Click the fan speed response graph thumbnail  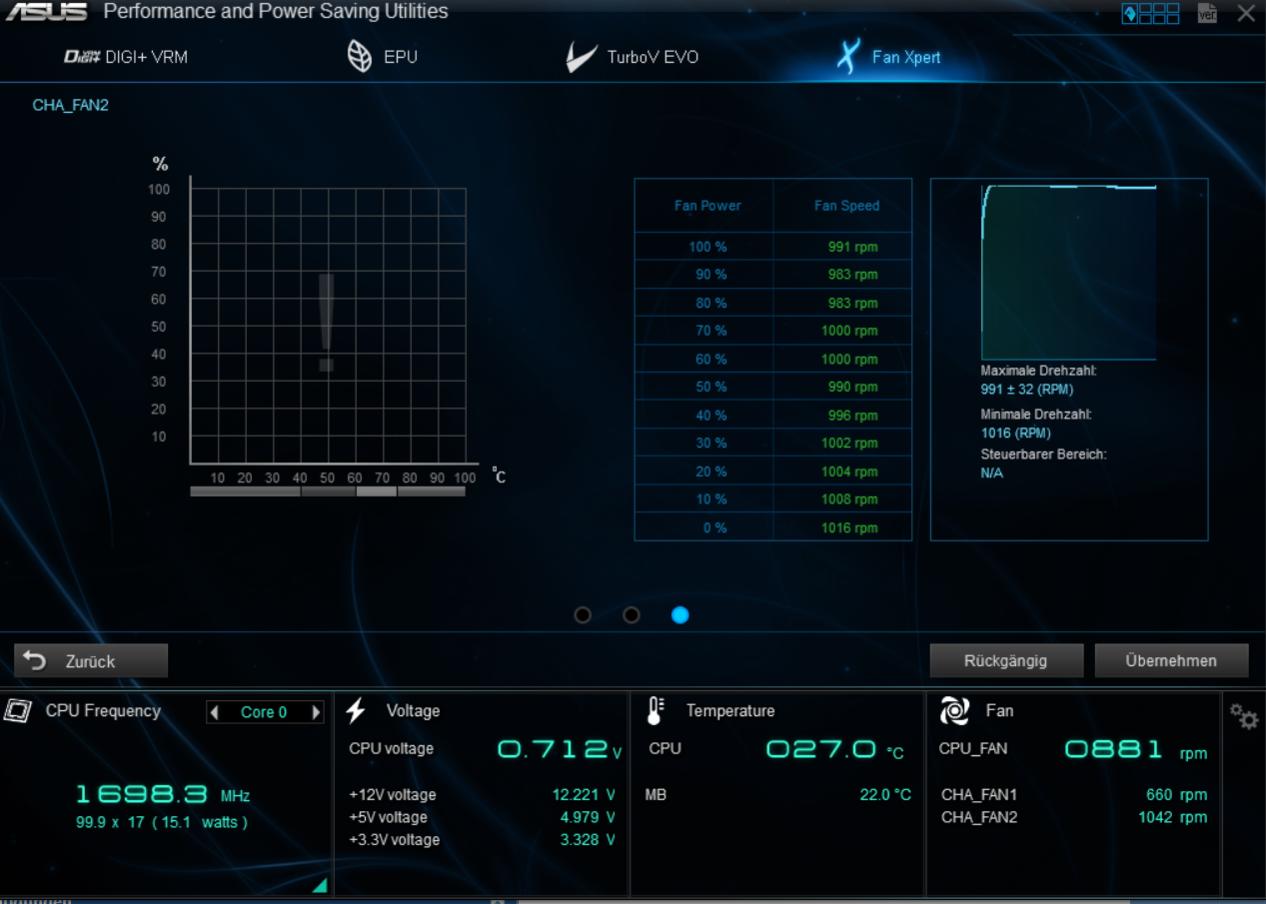(x=1069, y=272)
